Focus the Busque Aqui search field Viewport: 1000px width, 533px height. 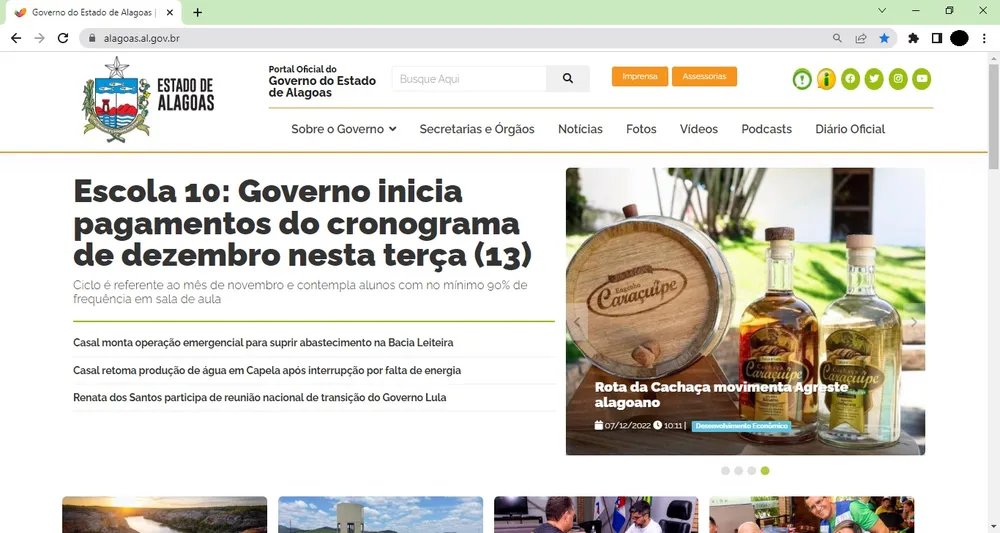coord(469,79)
